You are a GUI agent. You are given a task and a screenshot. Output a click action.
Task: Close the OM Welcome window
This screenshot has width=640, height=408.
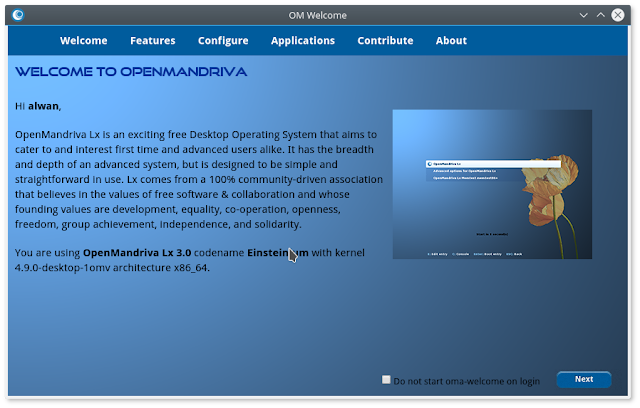[x=618, y=15]
